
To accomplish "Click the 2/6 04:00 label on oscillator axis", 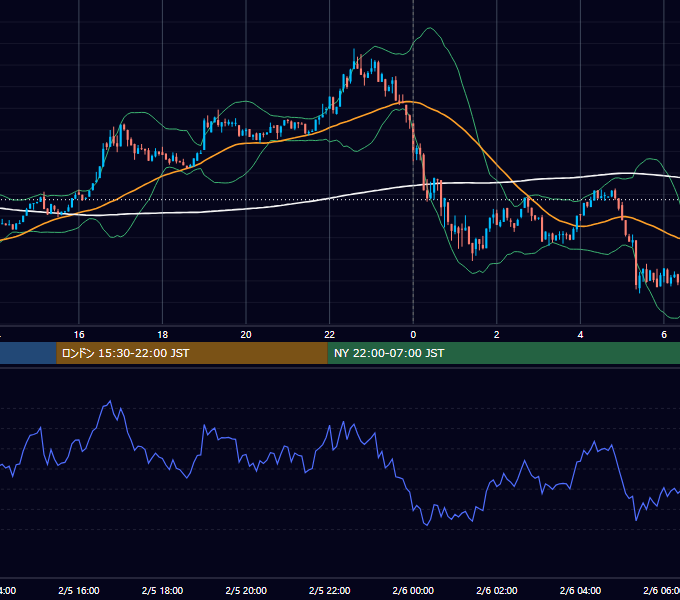I will coord(580,590).
